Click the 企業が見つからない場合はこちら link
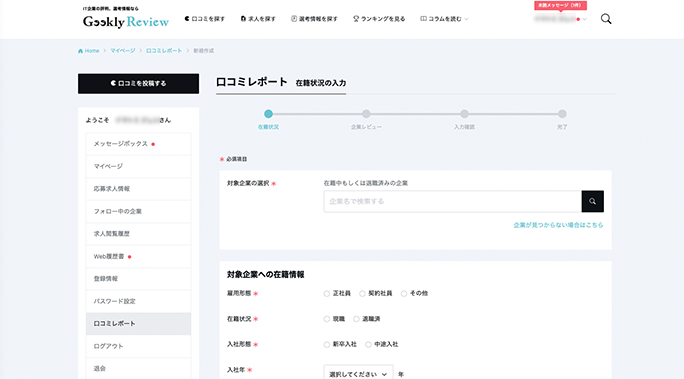 pos(558,225)
